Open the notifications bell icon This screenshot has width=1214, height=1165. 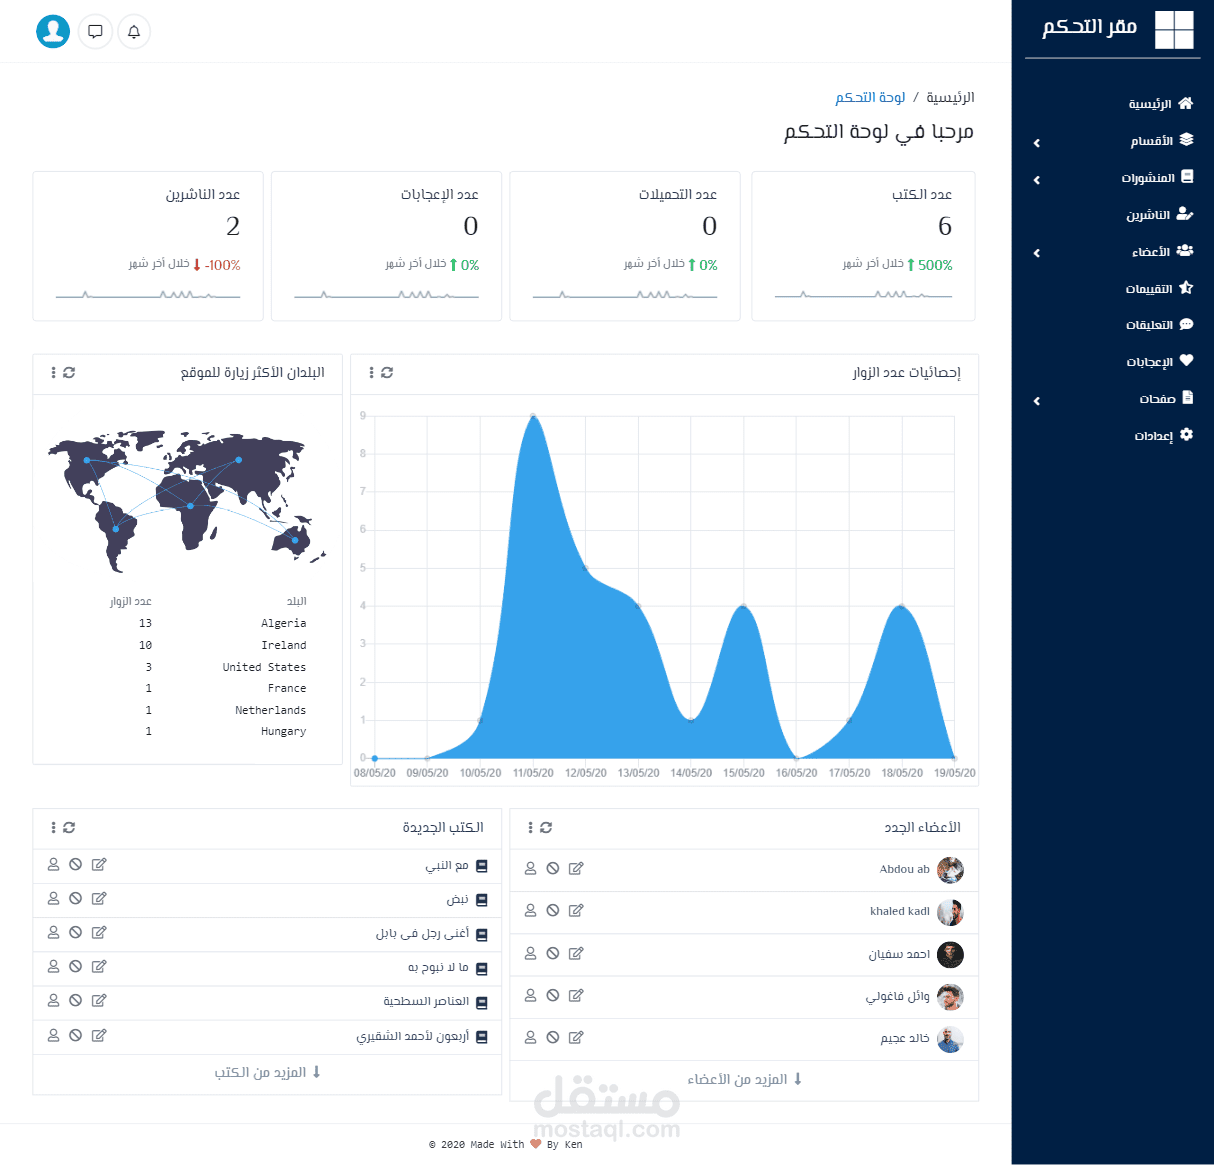pyautogui.click(x=134, y=32)
